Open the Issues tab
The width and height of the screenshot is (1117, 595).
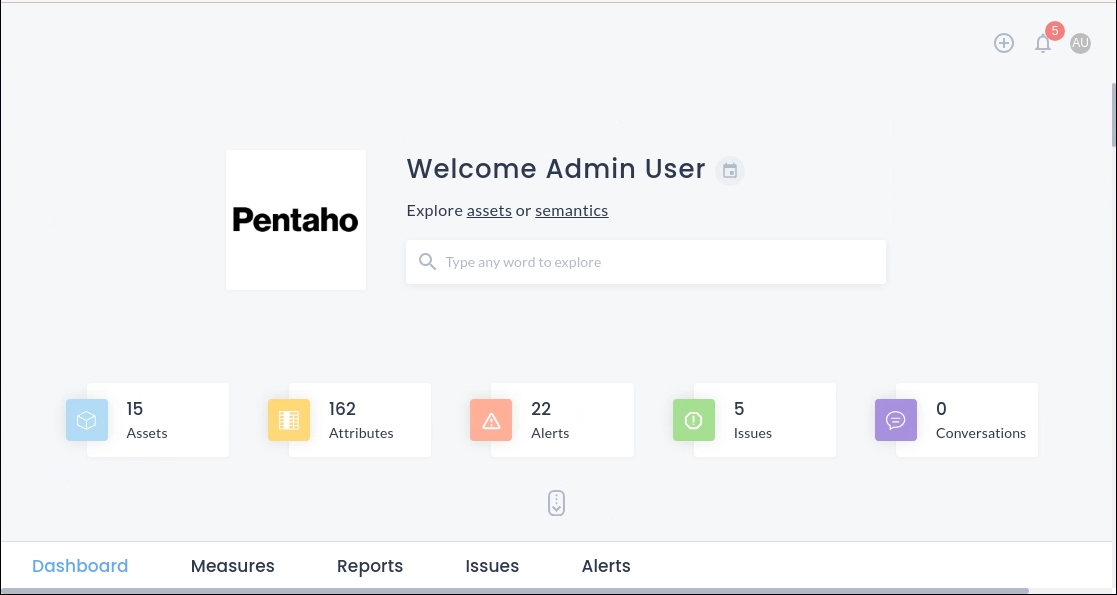click(492, 566)
